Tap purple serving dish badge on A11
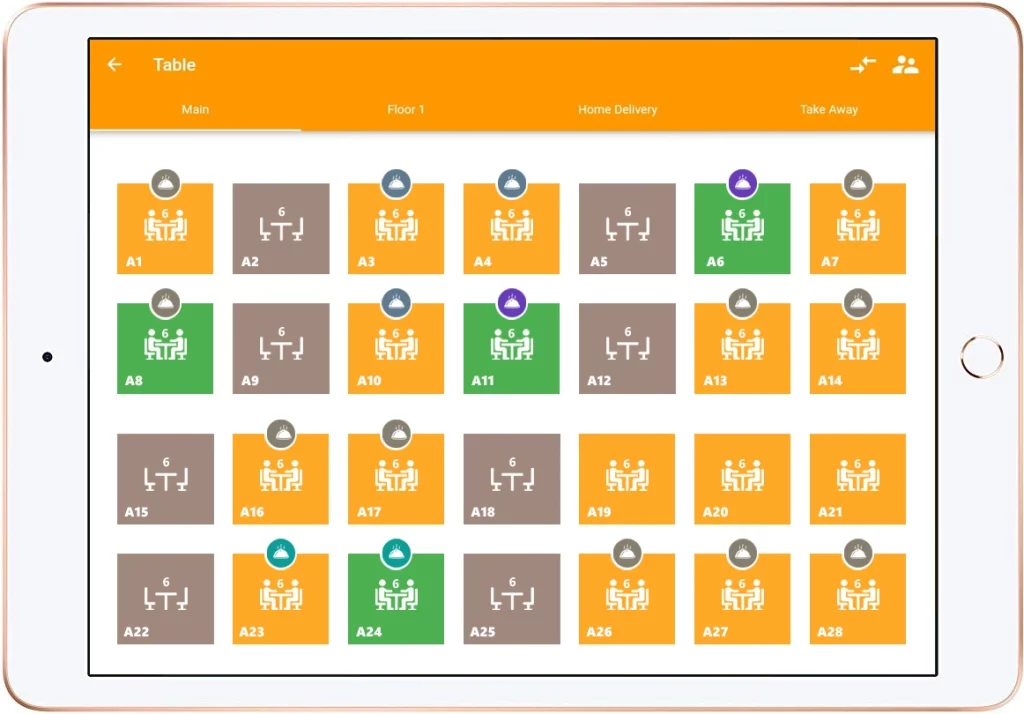This screenshot has width=1024, height=714. point(511,303)
